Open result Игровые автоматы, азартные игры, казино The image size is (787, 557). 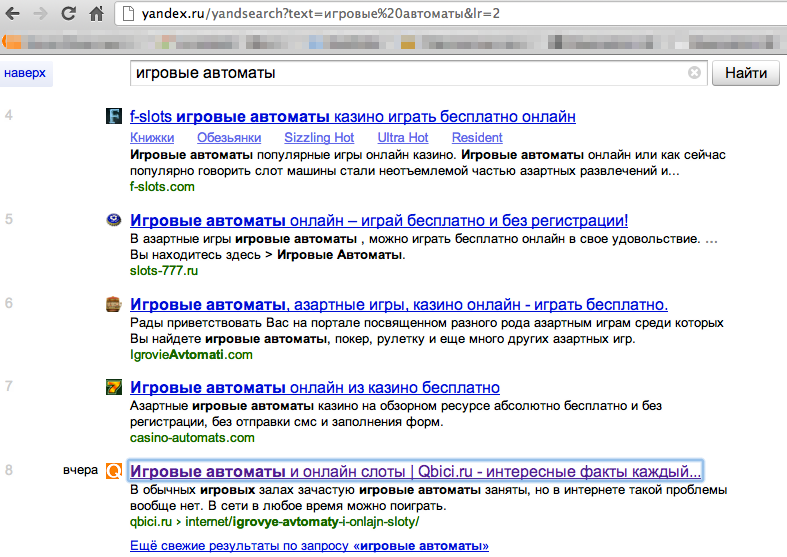(x=399, y=304)
